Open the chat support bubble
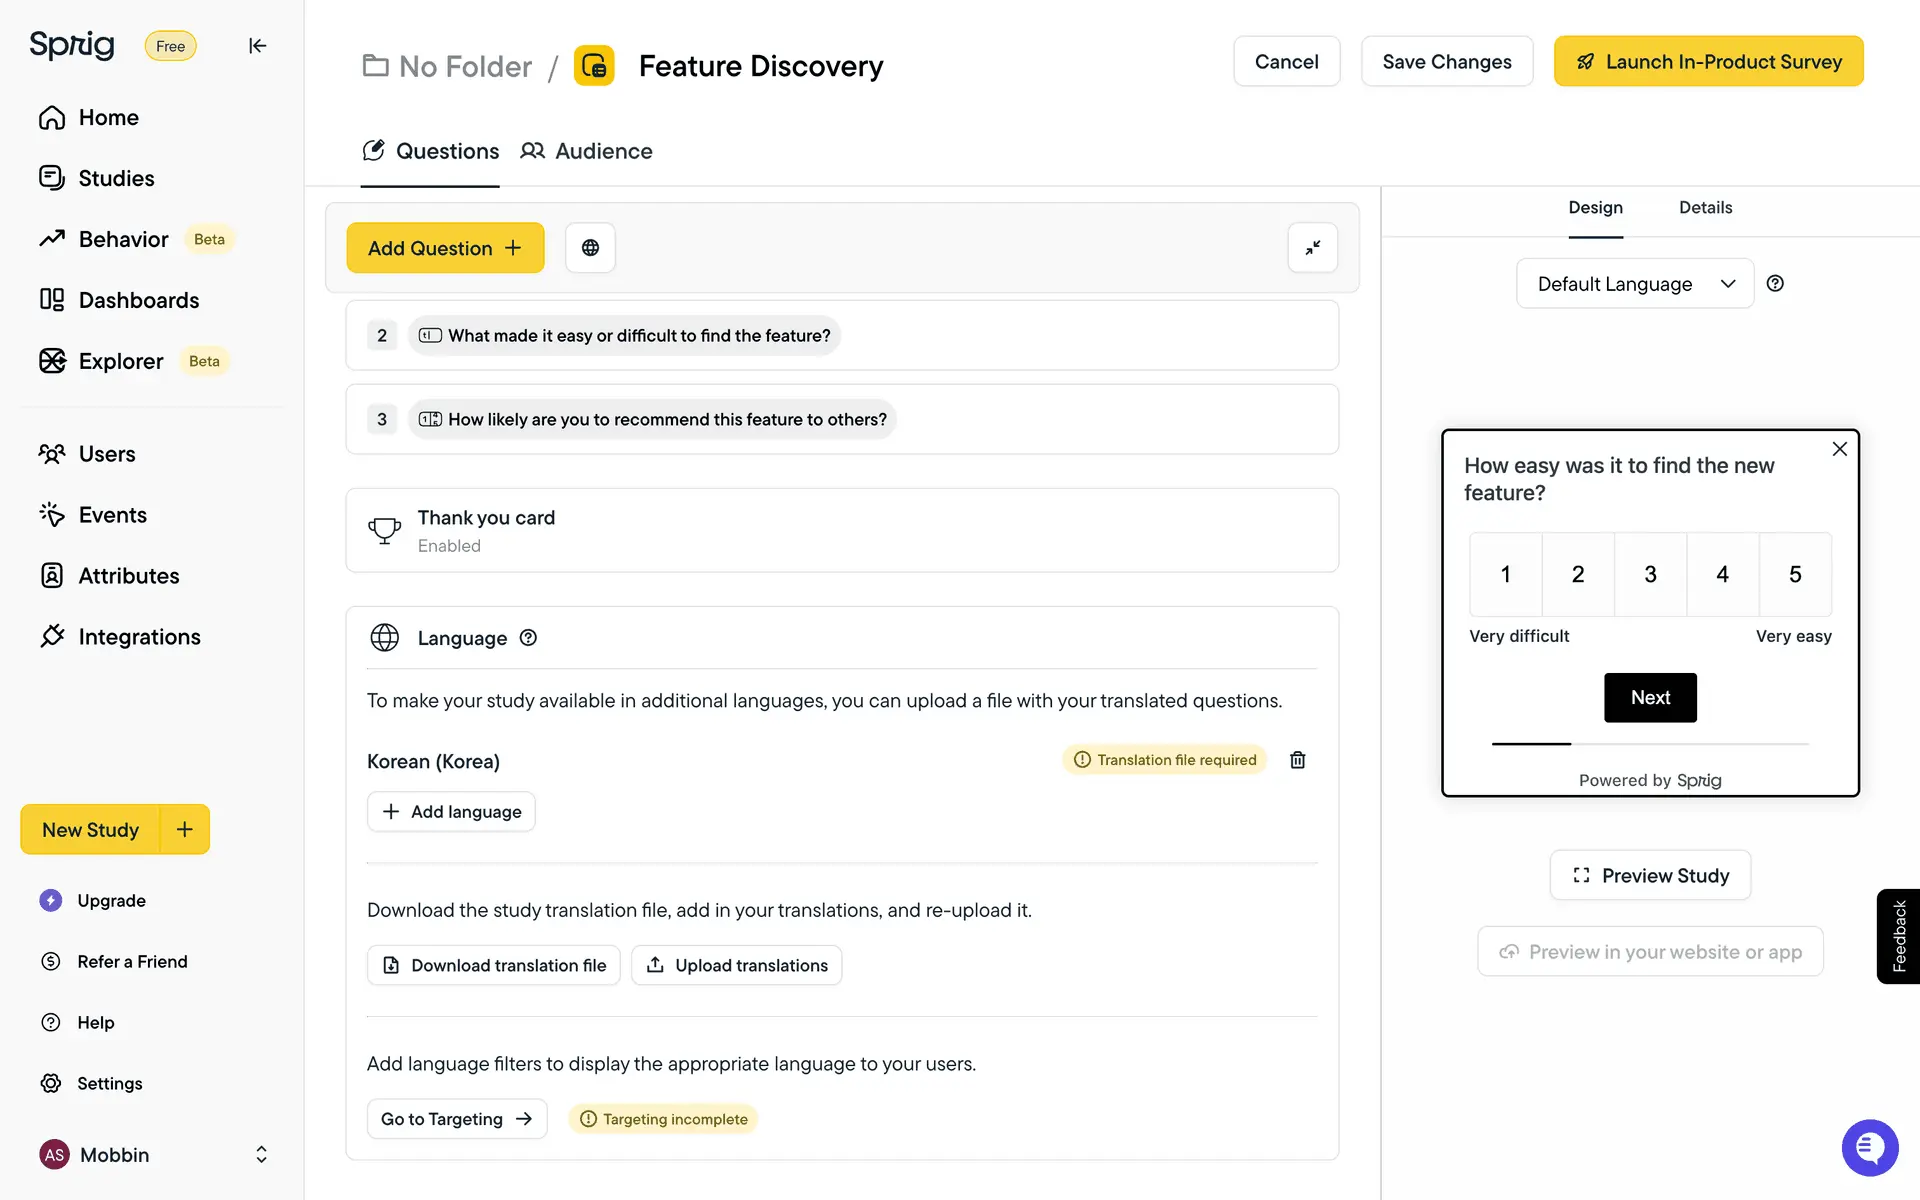The image size is (1920, 1200). (x=1869, y=1148)
